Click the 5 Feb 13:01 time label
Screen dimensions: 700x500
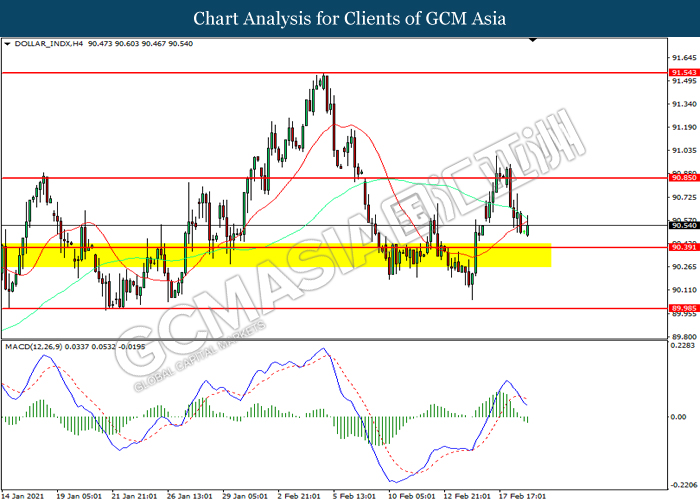click(354, 496)
